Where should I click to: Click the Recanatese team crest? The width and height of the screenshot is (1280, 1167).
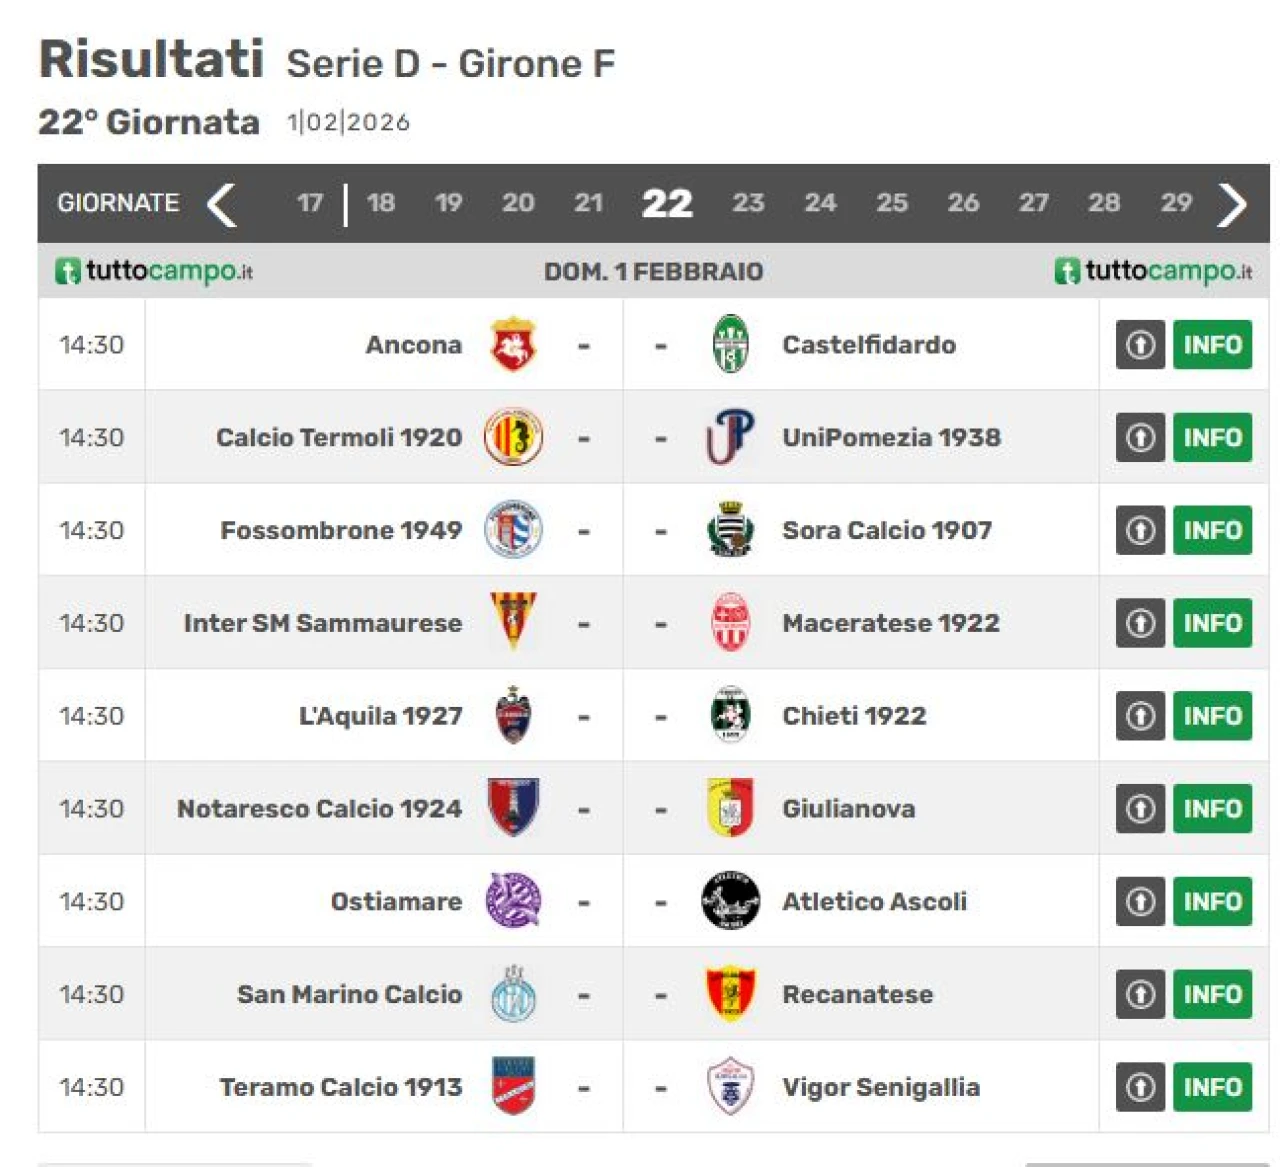(730, 994)
